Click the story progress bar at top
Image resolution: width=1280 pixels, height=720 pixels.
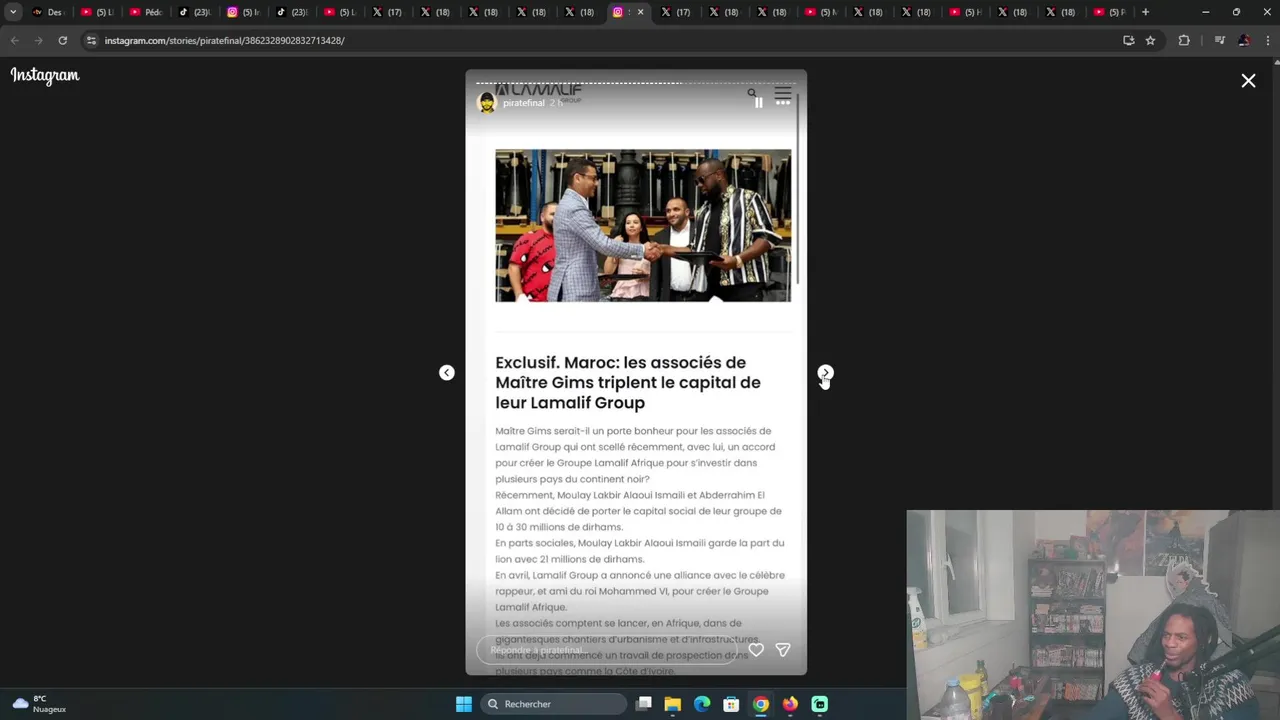click(636, 83)
